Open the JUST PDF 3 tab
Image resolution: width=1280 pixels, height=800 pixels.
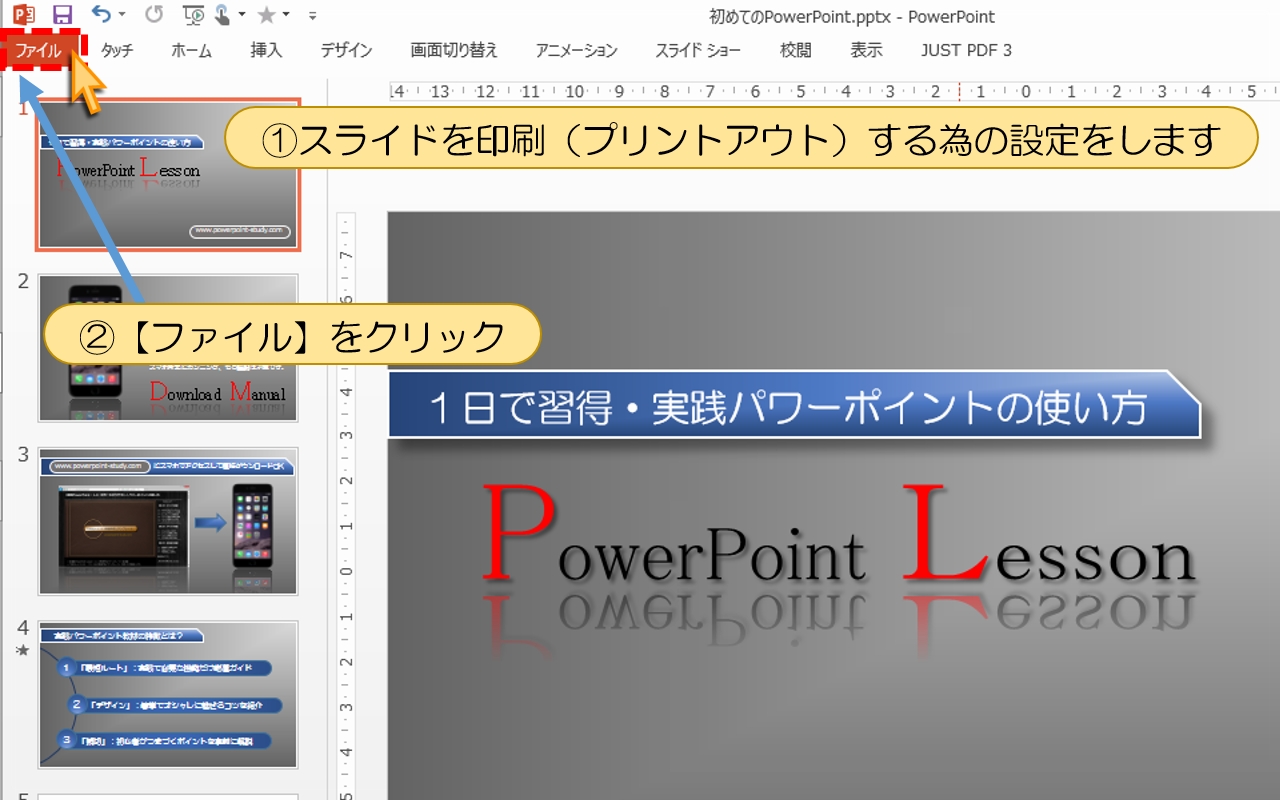click(x=966, y=50)
